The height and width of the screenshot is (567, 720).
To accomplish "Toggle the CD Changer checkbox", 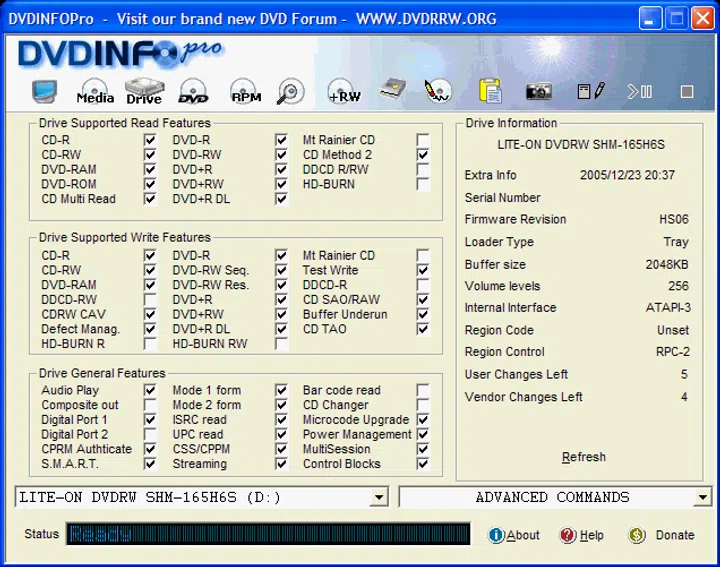I will tap(422, 404).
